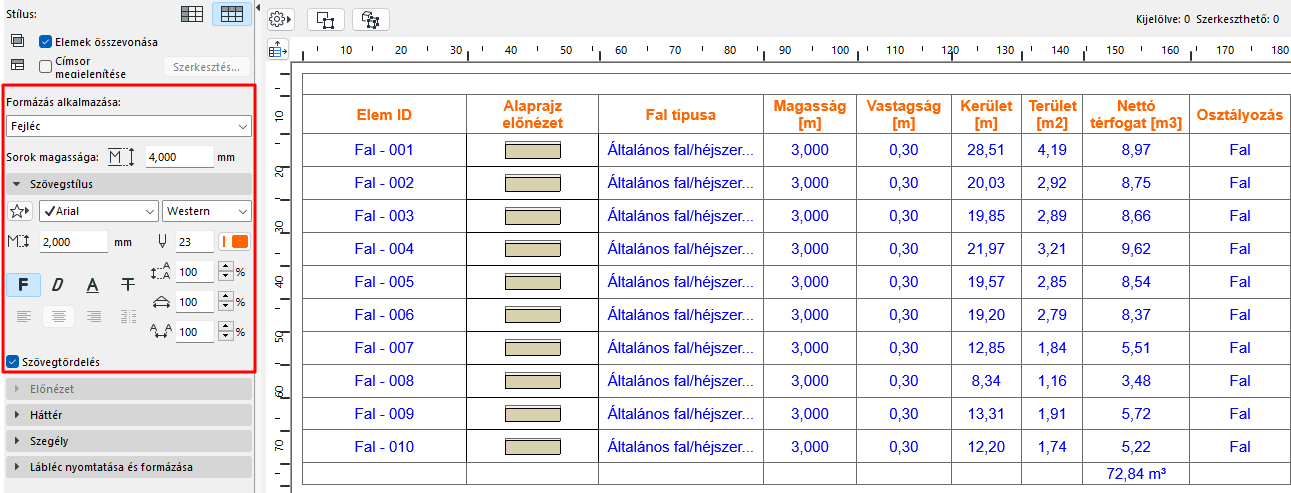Click the text height 2,000 field

(72, 241)
